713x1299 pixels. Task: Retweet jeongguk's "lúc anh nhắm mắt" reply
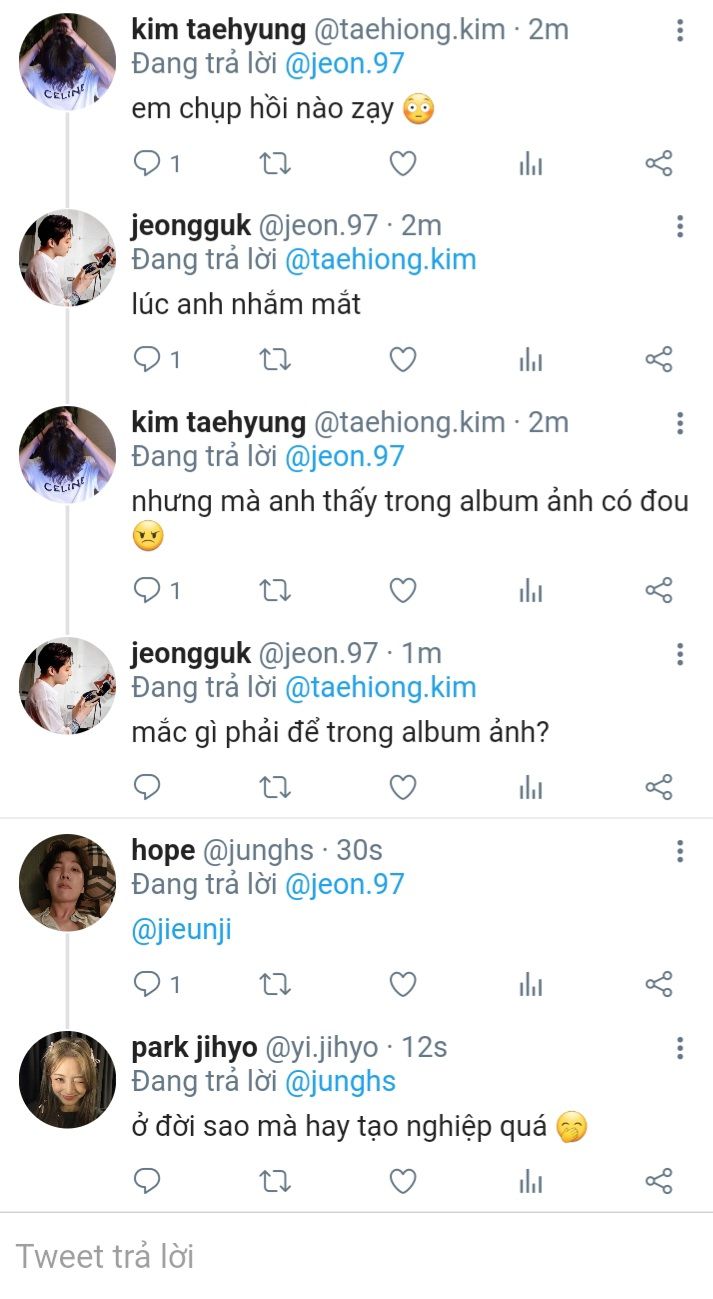click(x=275, y=359)
